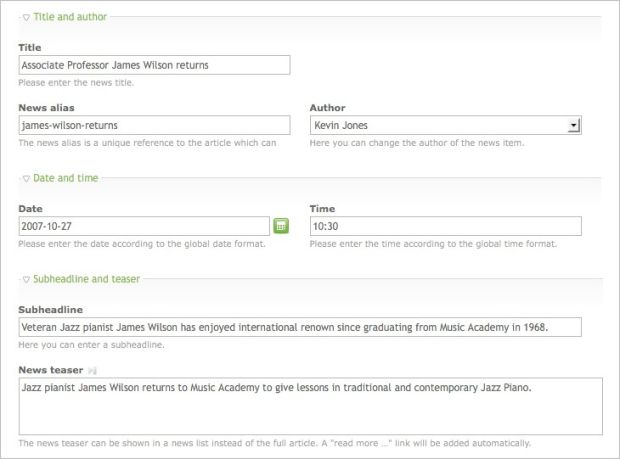The image size is (620, 459).
Task: Place cursor in the News teaser textarea
Action: pyautogui.click(x=310, y=405)
